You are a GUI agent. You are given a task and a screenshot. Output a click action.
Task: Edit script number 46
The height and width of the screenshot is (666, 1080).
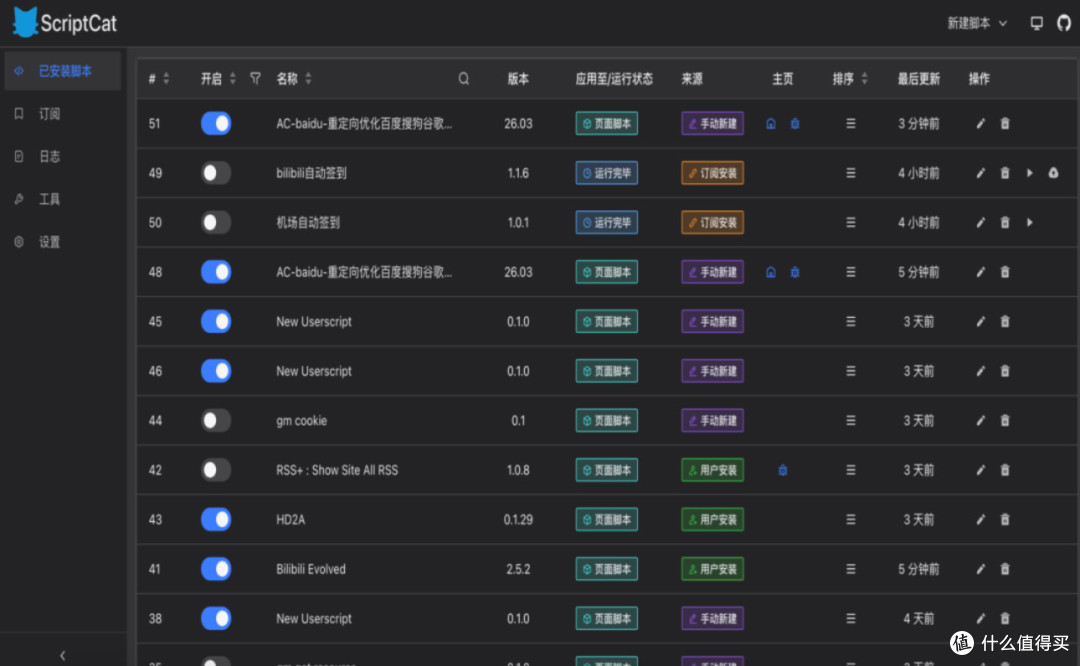click(980, 371)
